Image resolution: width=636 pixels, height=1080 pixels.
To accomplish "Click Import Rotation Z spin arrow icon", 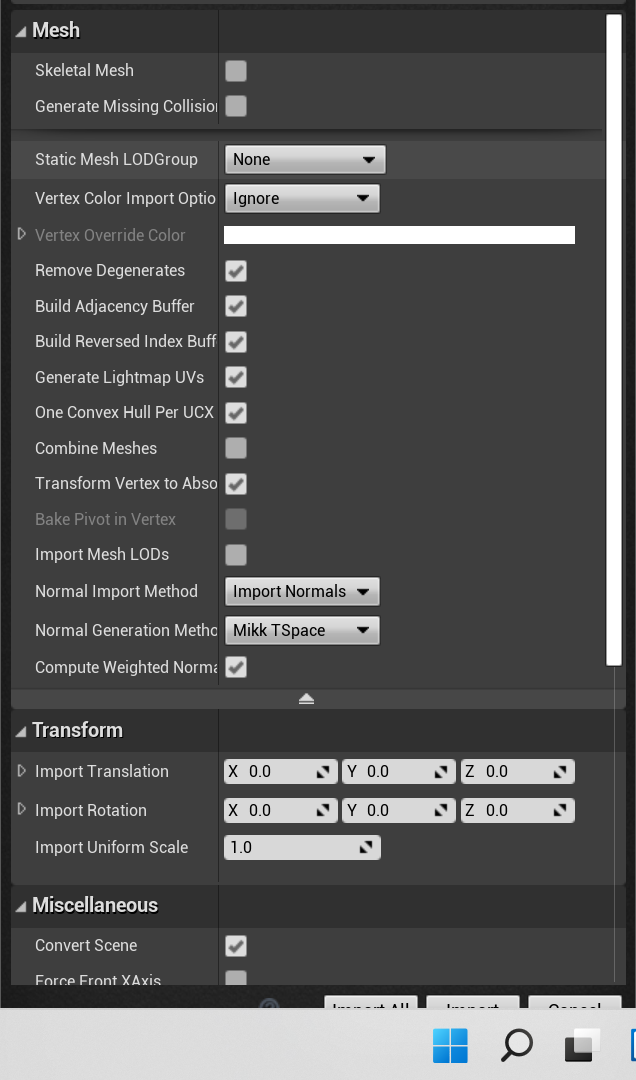I will [561, 811].
